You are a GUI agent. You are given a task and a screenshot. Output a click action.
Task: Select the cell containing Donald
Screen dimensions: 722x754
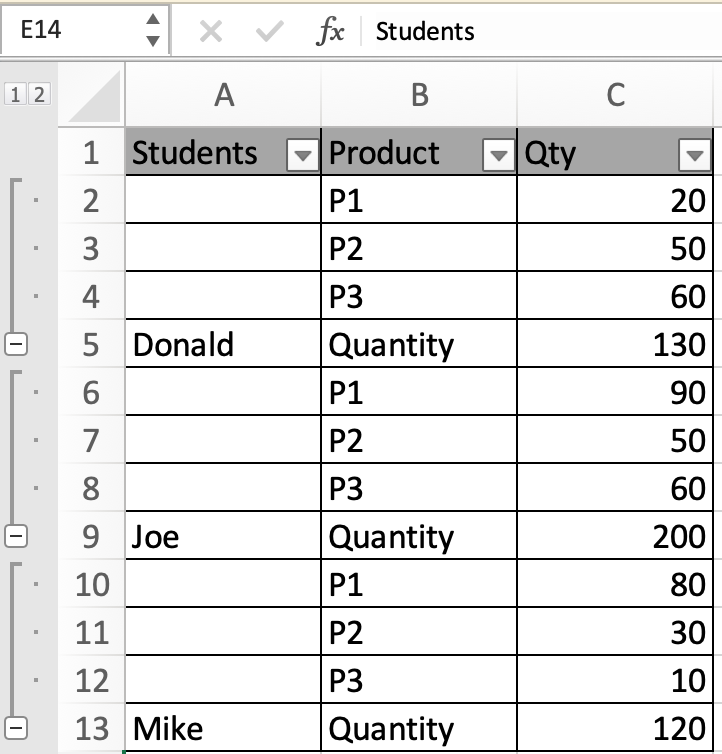tap(223, 343)
